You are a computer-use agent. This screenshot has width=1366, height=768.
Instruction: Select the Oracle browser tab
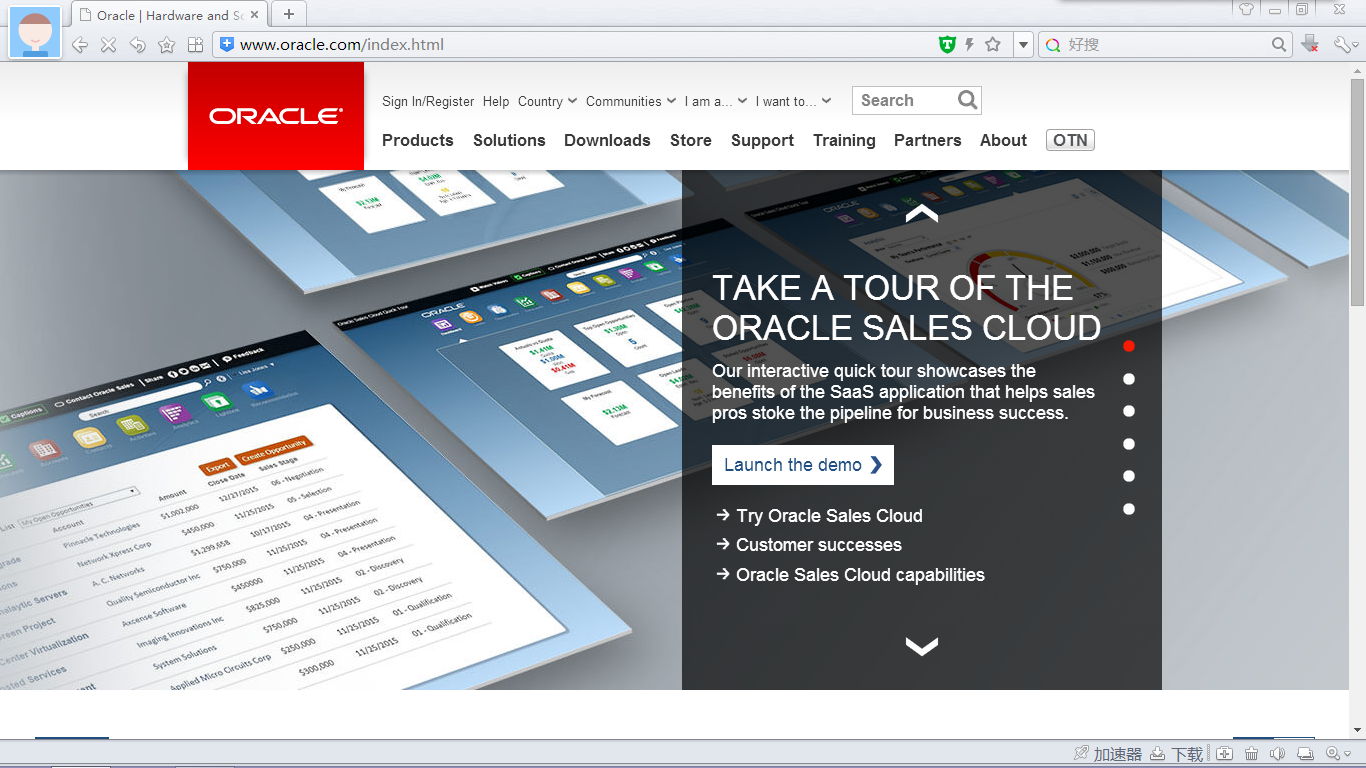pyautogui.click(x=168, y=15)
